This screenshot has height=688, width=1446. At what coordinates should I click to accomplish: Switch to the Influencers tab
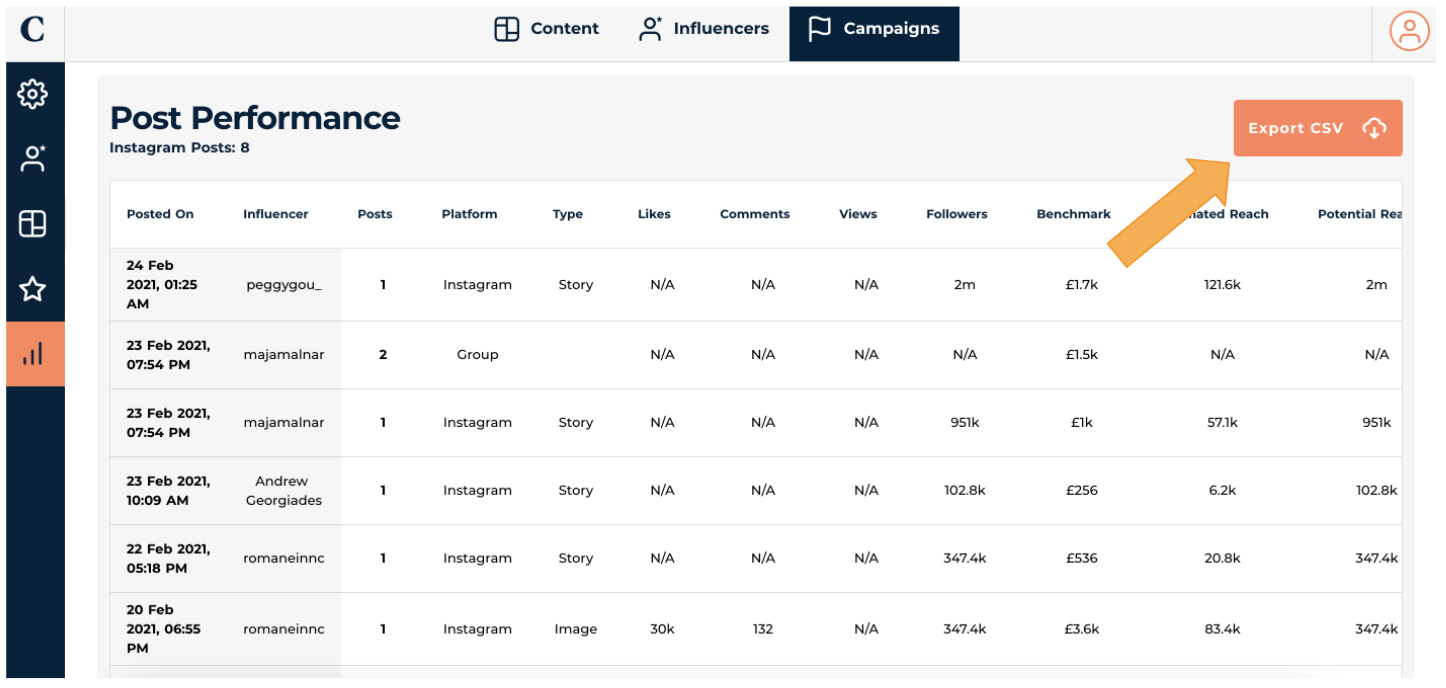pyautogui.click(x=704, y=29)
